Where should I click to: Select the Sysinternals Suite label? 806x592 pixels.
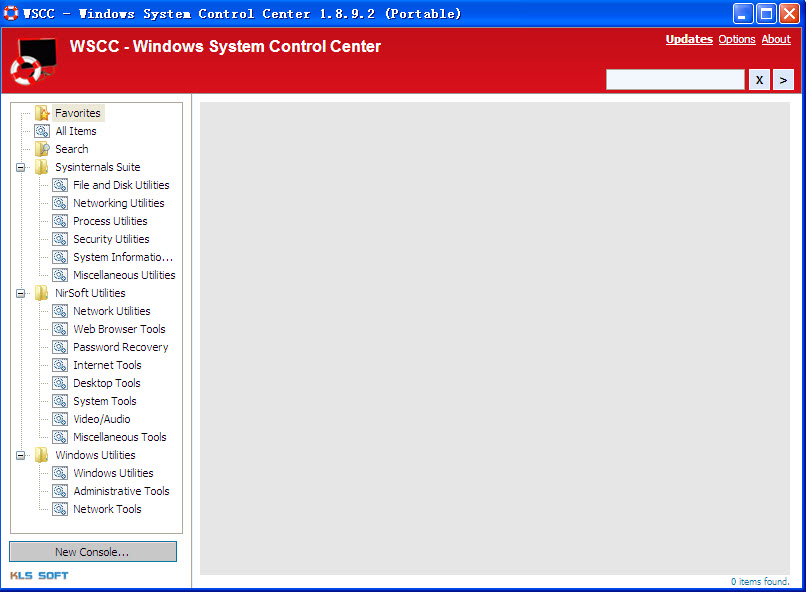tap(98, 167)
